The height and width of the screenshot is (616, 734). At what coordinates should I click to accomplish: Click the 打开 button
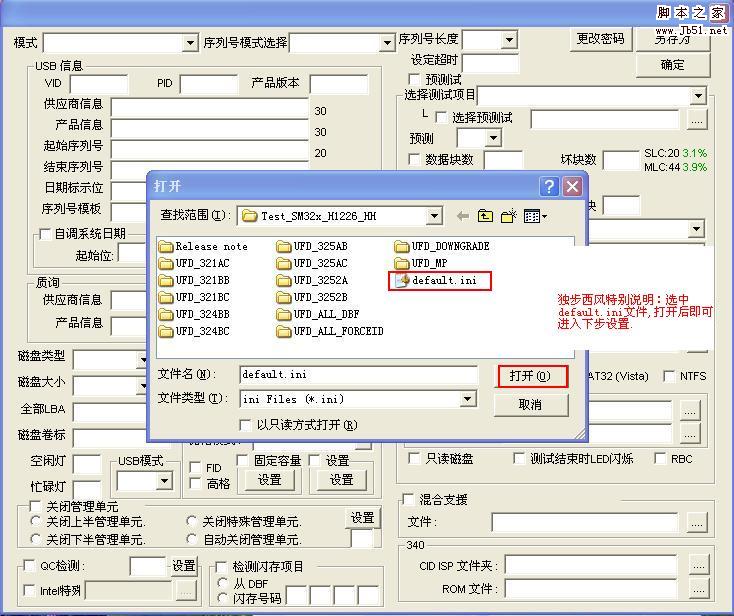pyautogui.click(x=532, y=376)
